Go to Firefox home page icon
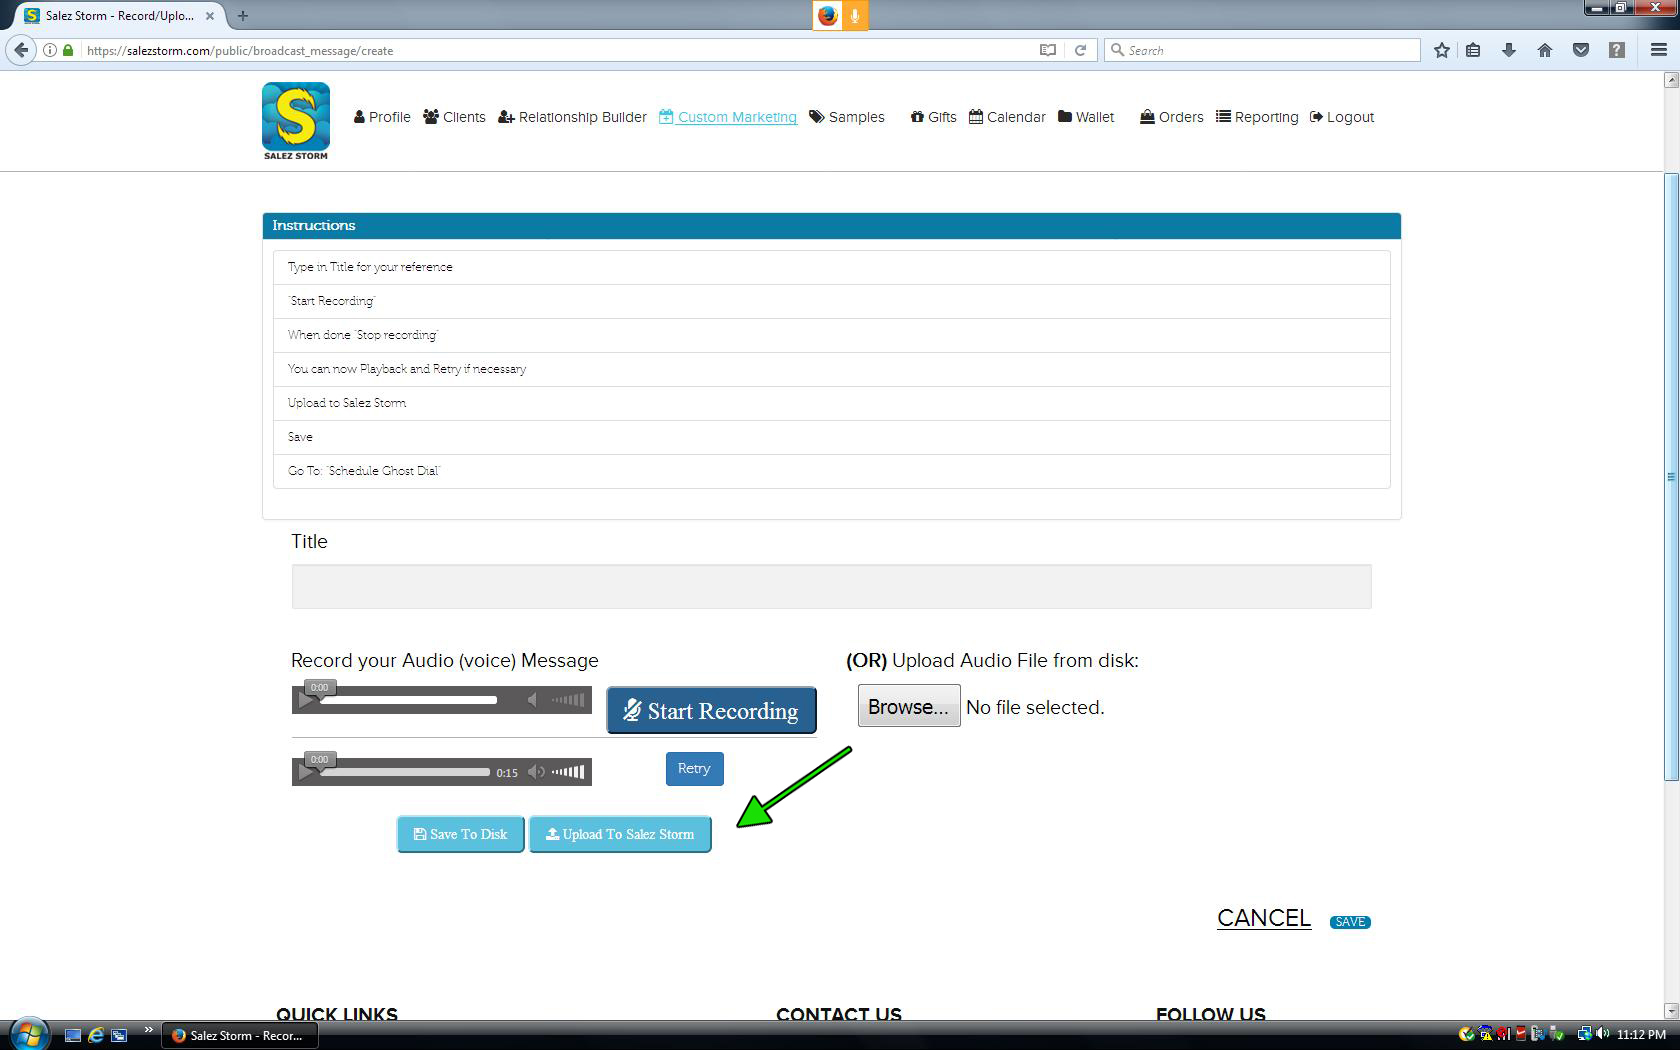This screenshot has height=1050, width=1680. [1545, 50]
